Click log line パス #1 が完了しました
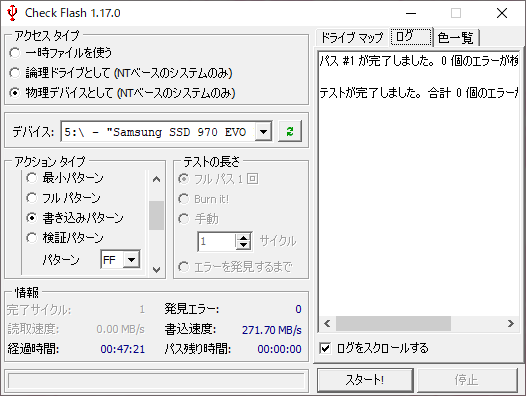Image resolution: width=526 pixels, height=396 pixels. pyautogui.click(x=418, y=61)
